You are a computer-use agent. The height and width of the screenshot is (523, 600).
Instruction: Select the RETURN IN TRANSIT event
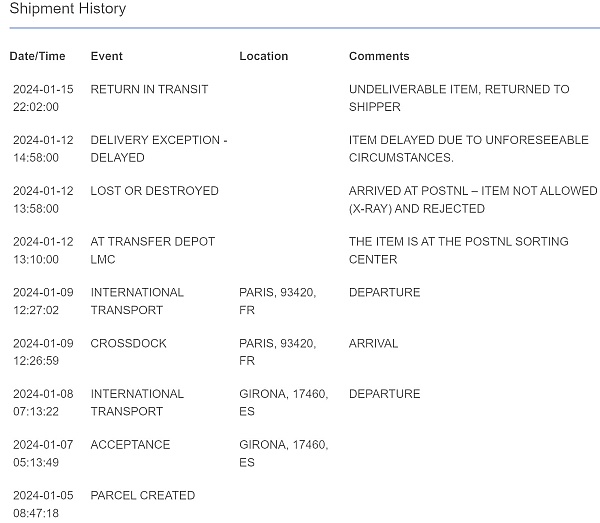click(x=149, y=89)
